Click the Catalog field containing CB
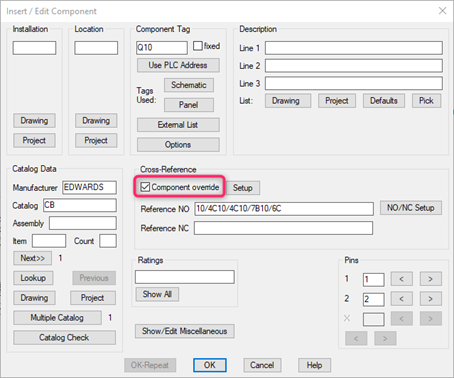The image size is (454, 378). coord(80,205)
